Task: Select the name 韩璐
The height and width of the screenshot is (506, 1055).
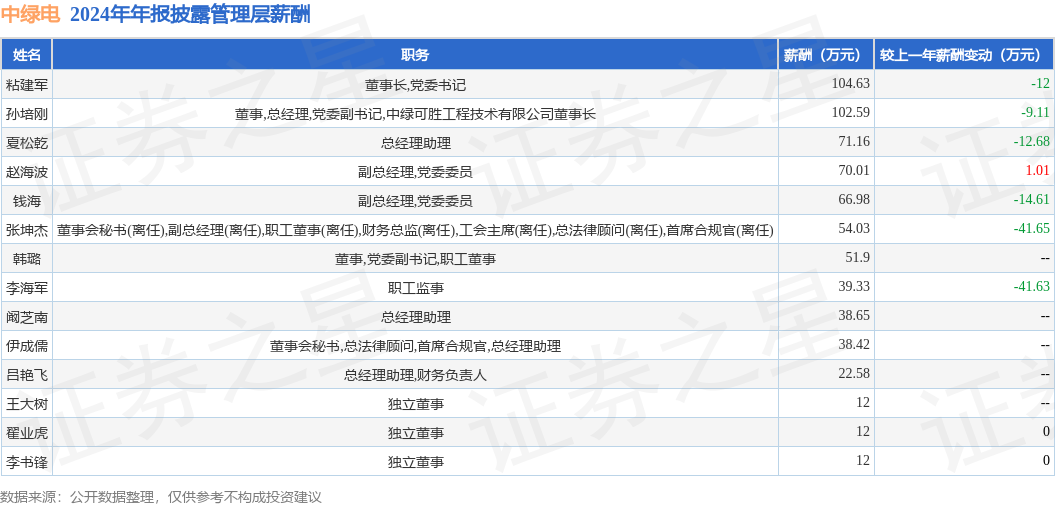Action: (x=26, y=258)
